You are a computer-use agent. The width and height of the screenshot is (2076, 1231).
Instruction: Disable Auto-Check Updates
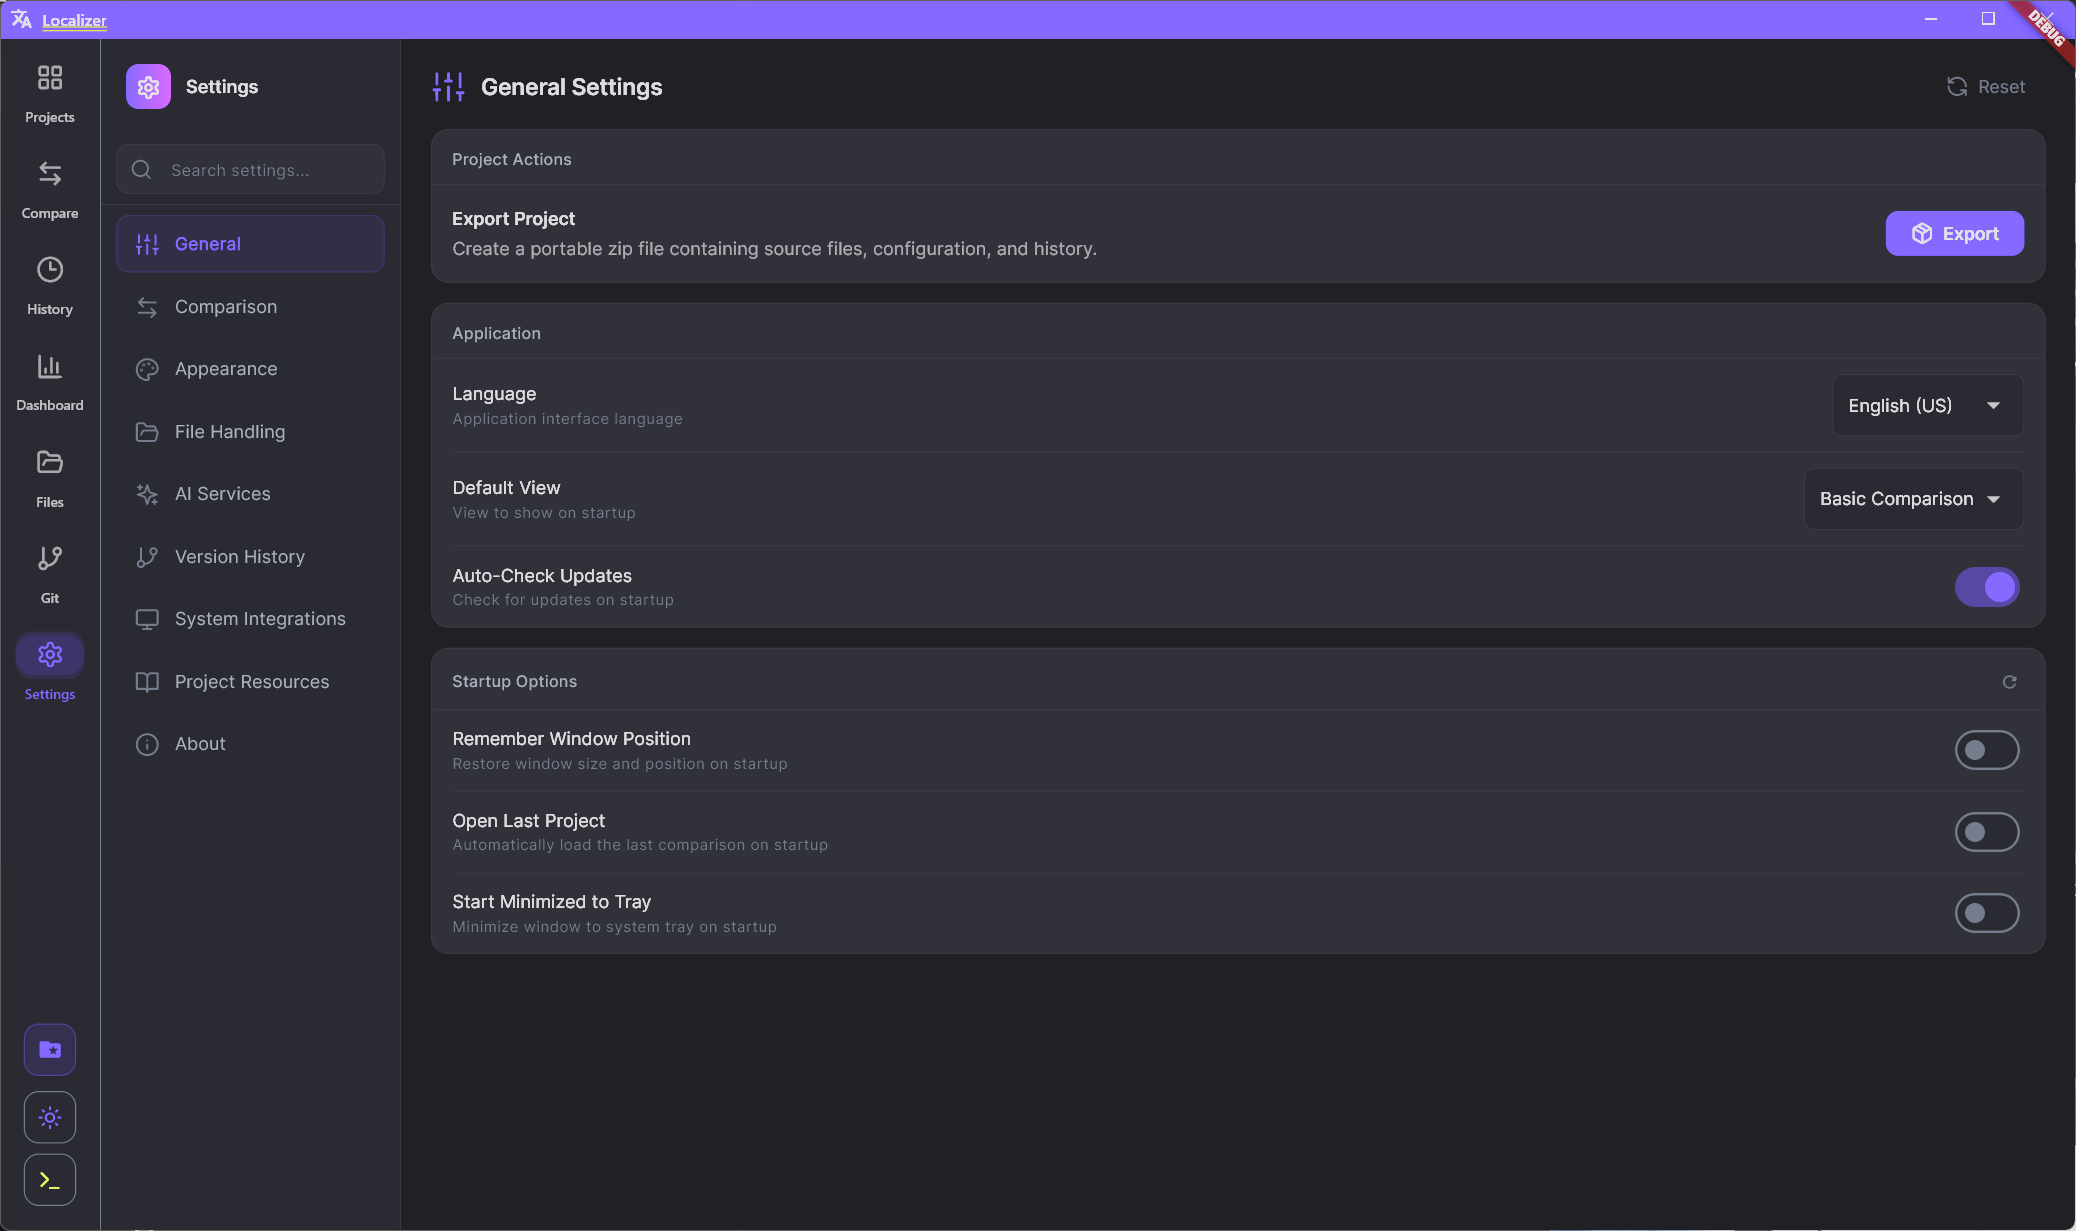click(x=1986, y=587)
